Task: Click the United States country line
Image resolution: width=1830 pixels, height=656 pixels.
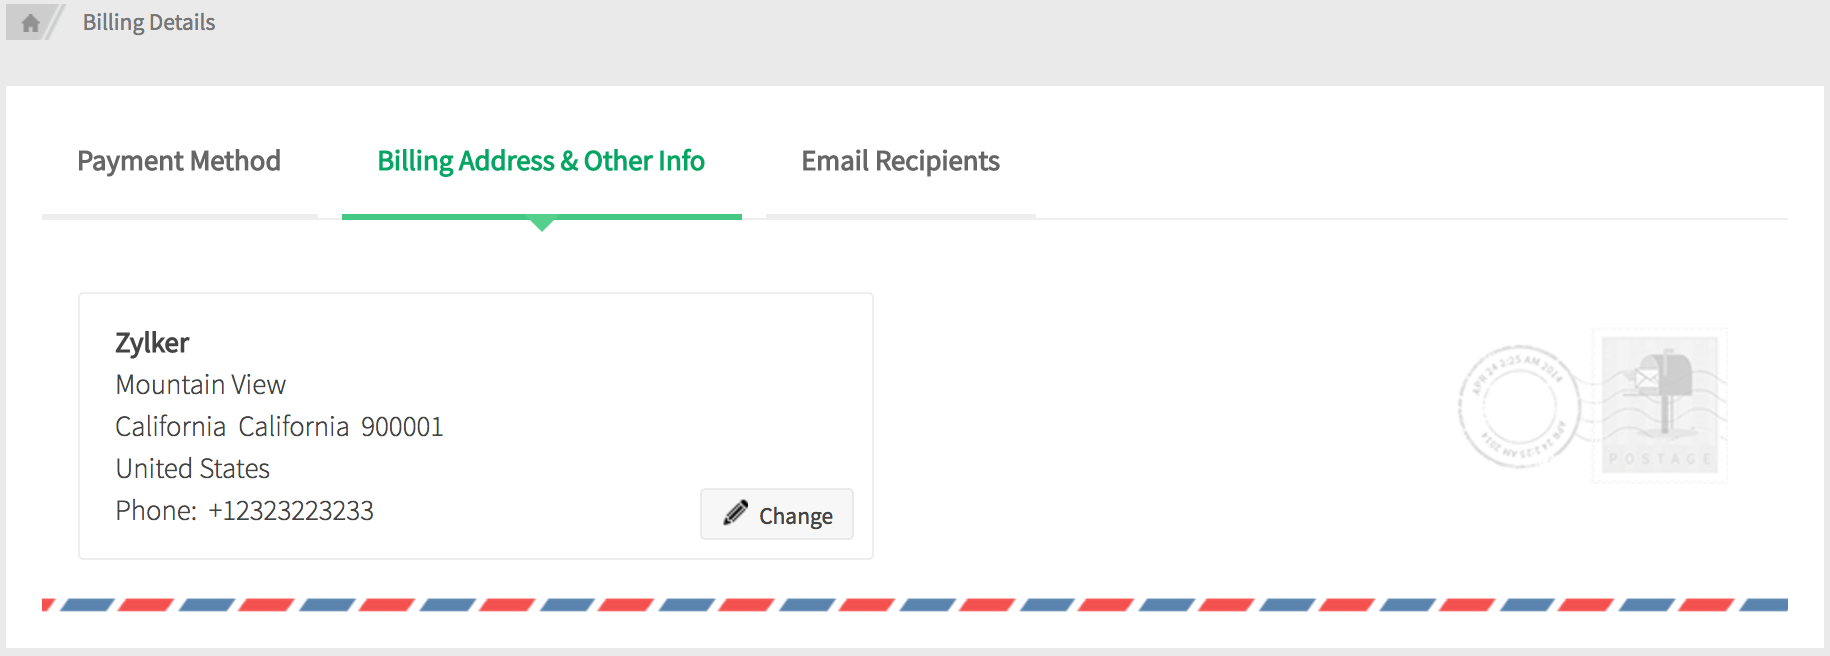Action: 193,469
